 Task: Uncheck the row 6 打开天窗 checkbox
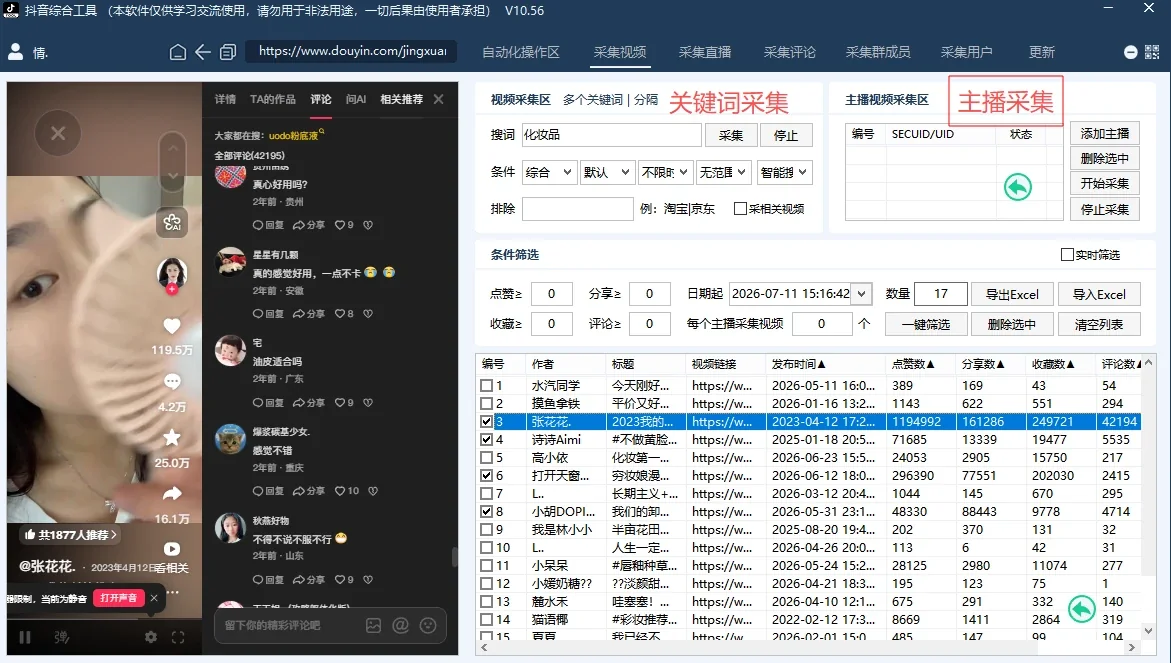(x=486, y=476)
